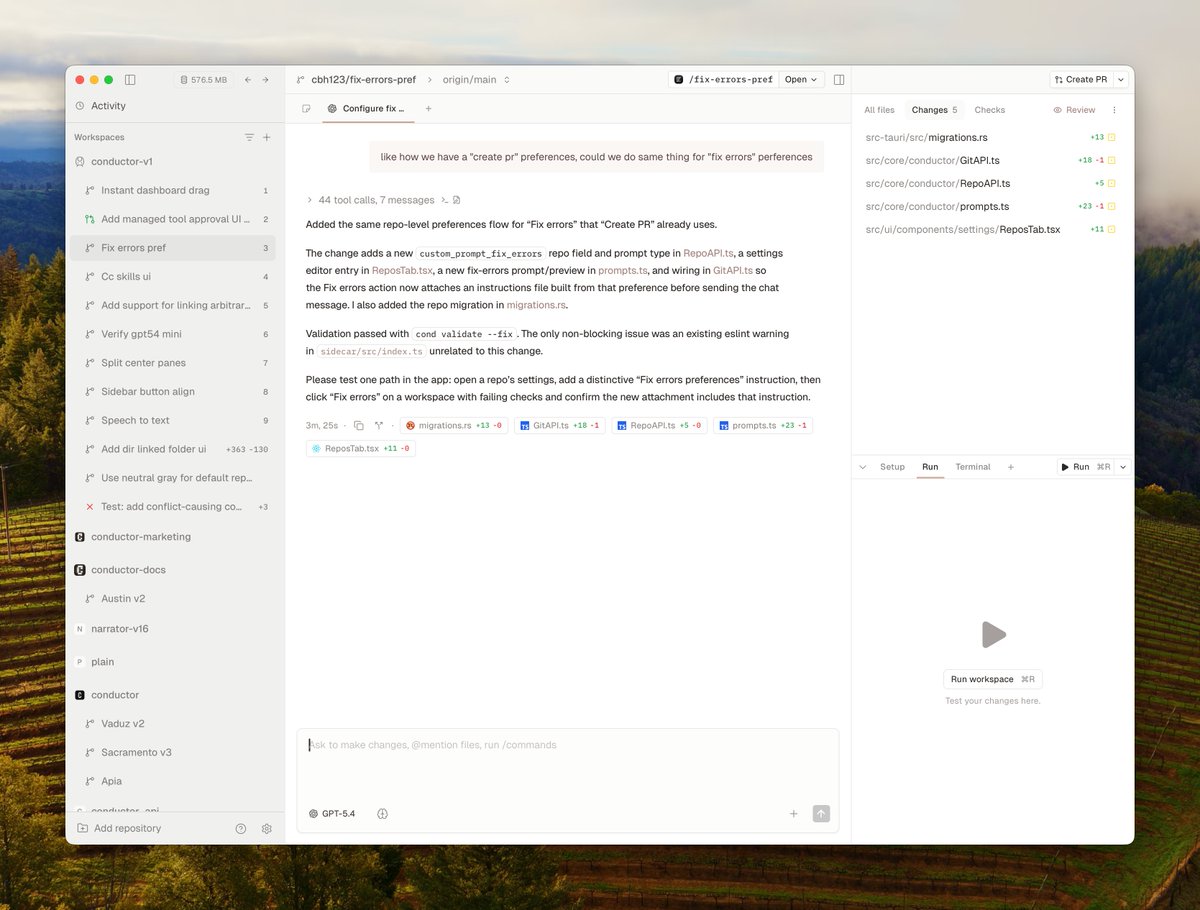
Task: Open src/core/conductor/RepoAPI.ts in changes list
Action: [991, 183]
